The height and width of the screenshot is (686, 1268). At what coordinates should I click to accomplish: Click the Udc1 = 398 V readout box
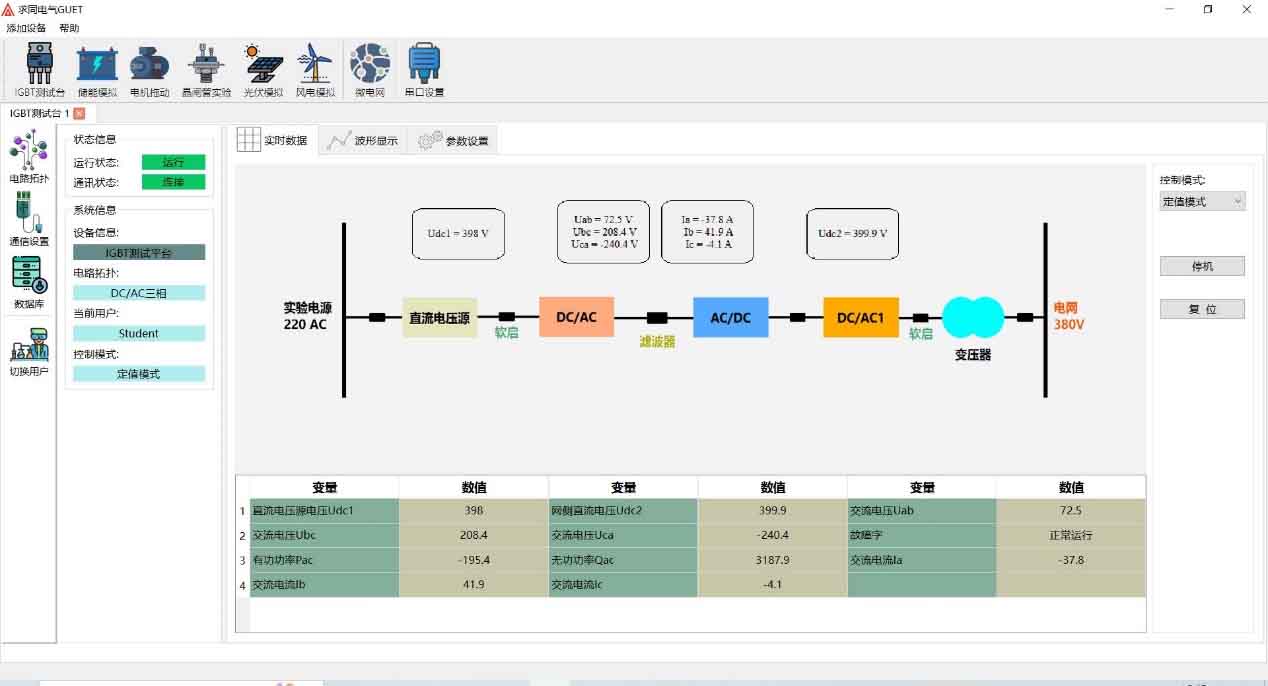[458, 234]
